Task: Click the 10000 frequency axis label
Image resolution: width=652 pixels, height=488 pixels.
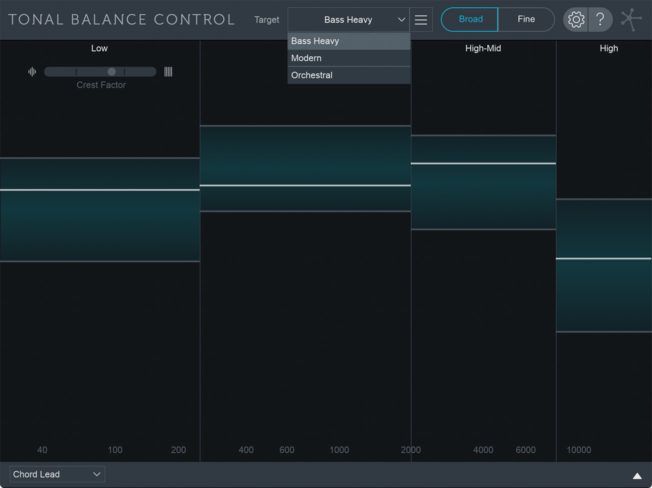Action: pos(579,450)
